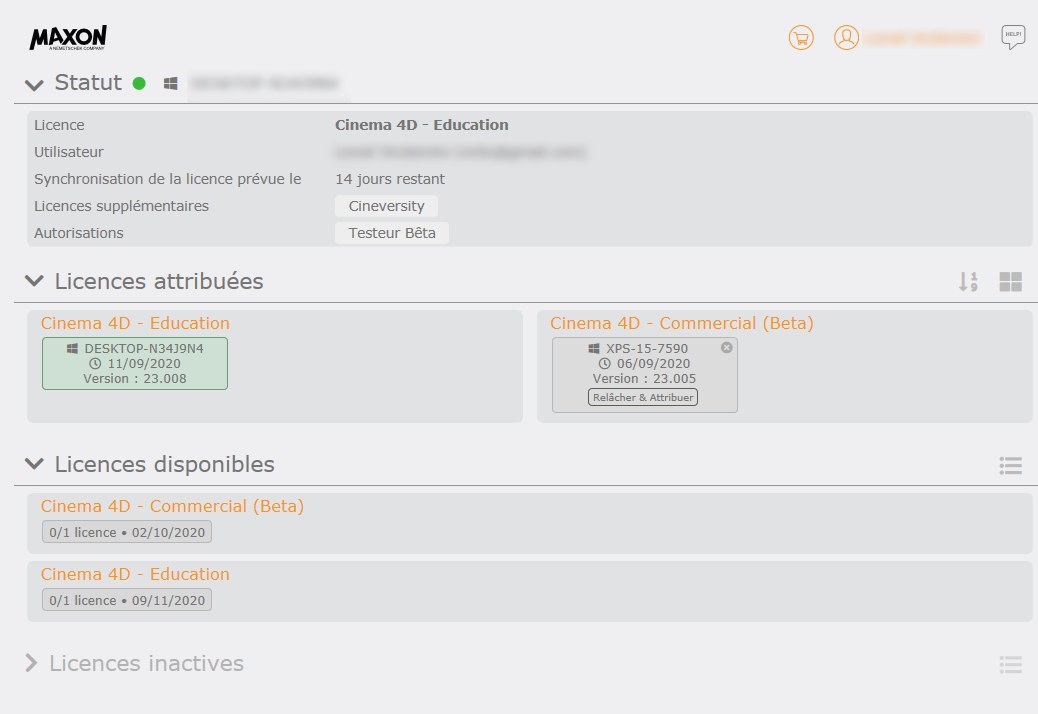The width and height of the screenshot is (1038, 714).
Task: Open the Help speech bubble icon
Action: [x=1013, y=38]
